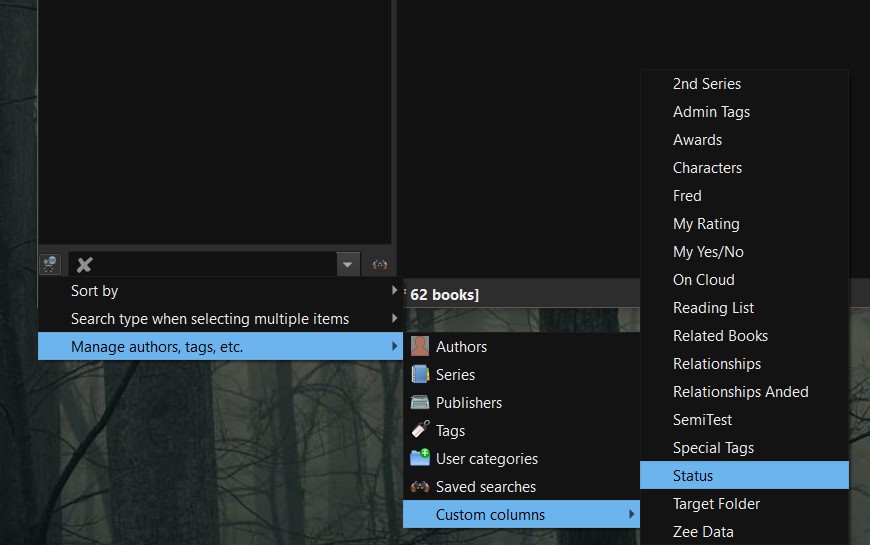Click the Tags label icon
The image size is (870, 545).
(x=420, y=431)
